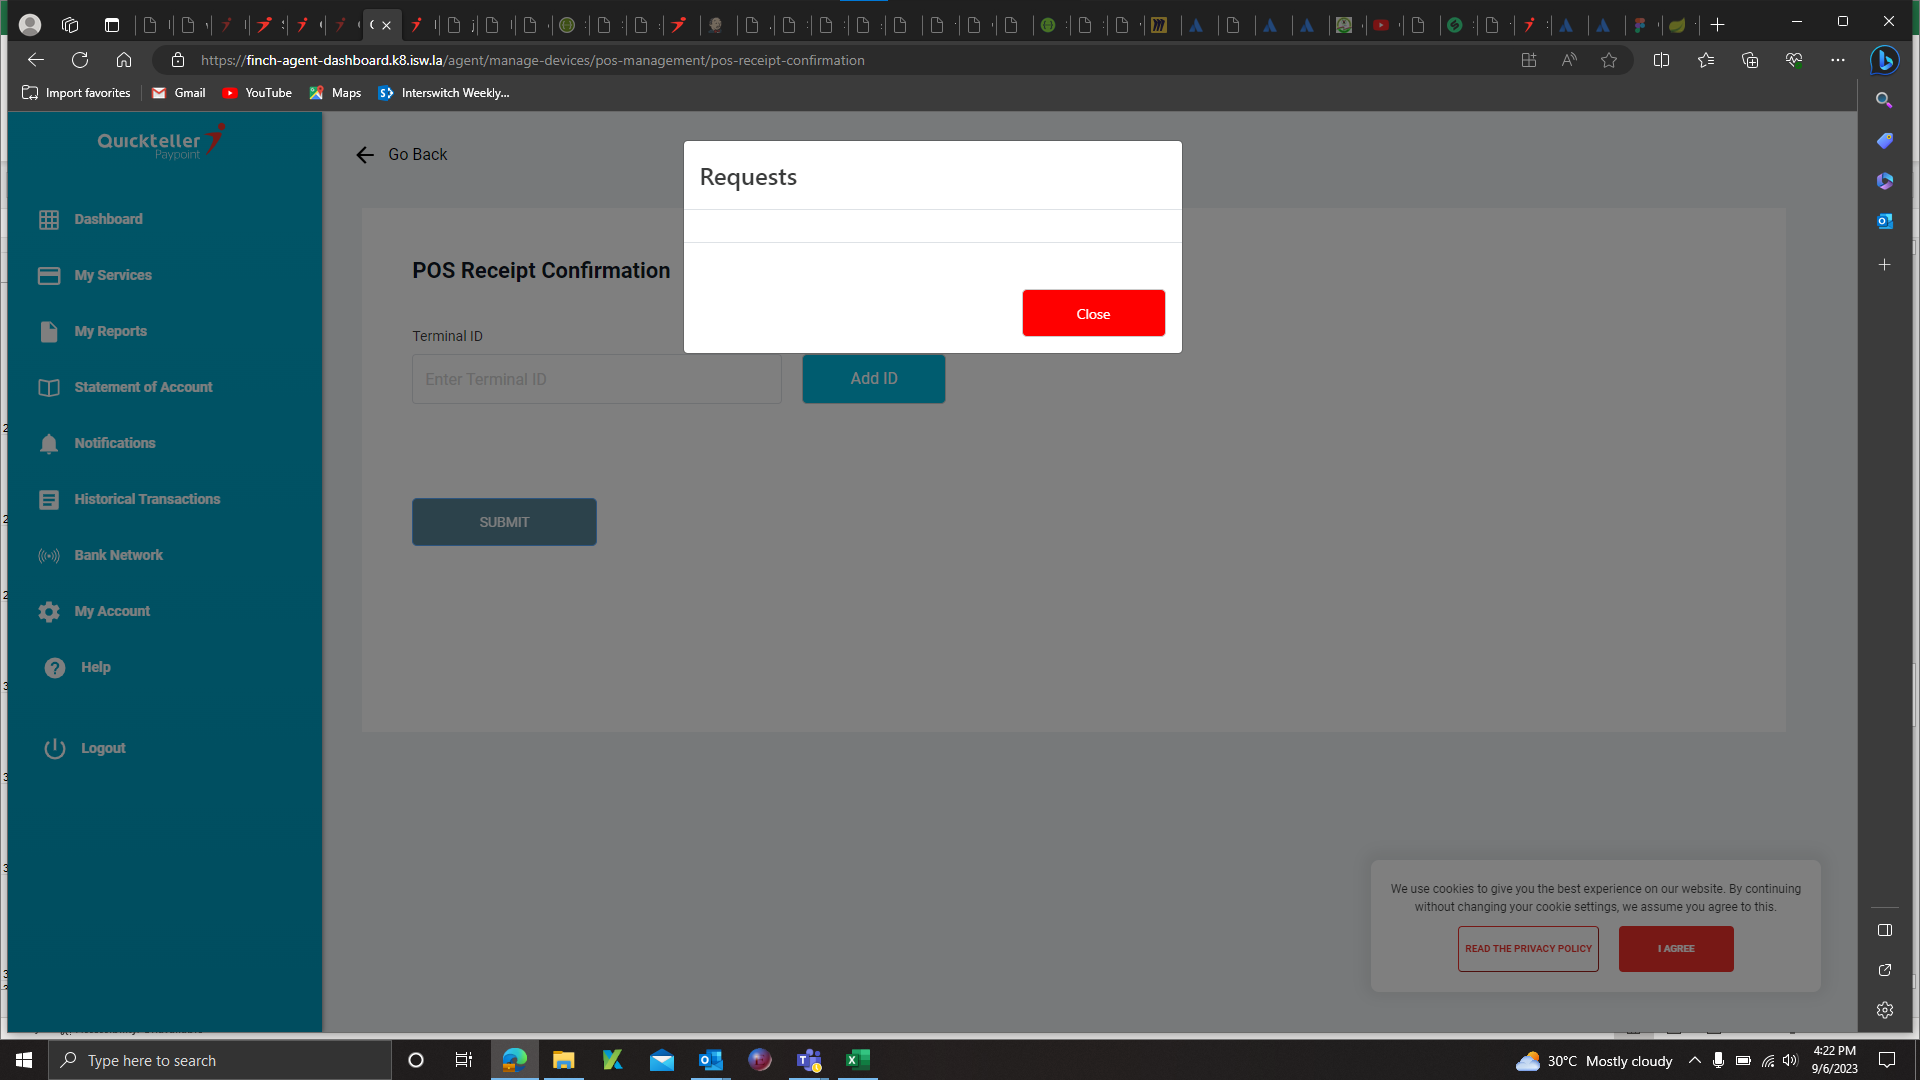The height and width of the screenshot is (1080, 1920).
Task: Click the Logout power icon
Action: [55, 748]
